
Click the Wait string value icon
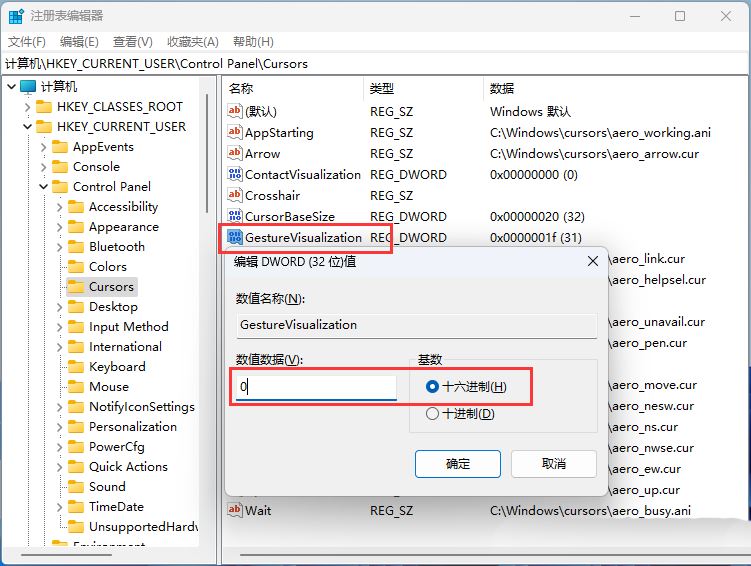click(x=235, y=510)
